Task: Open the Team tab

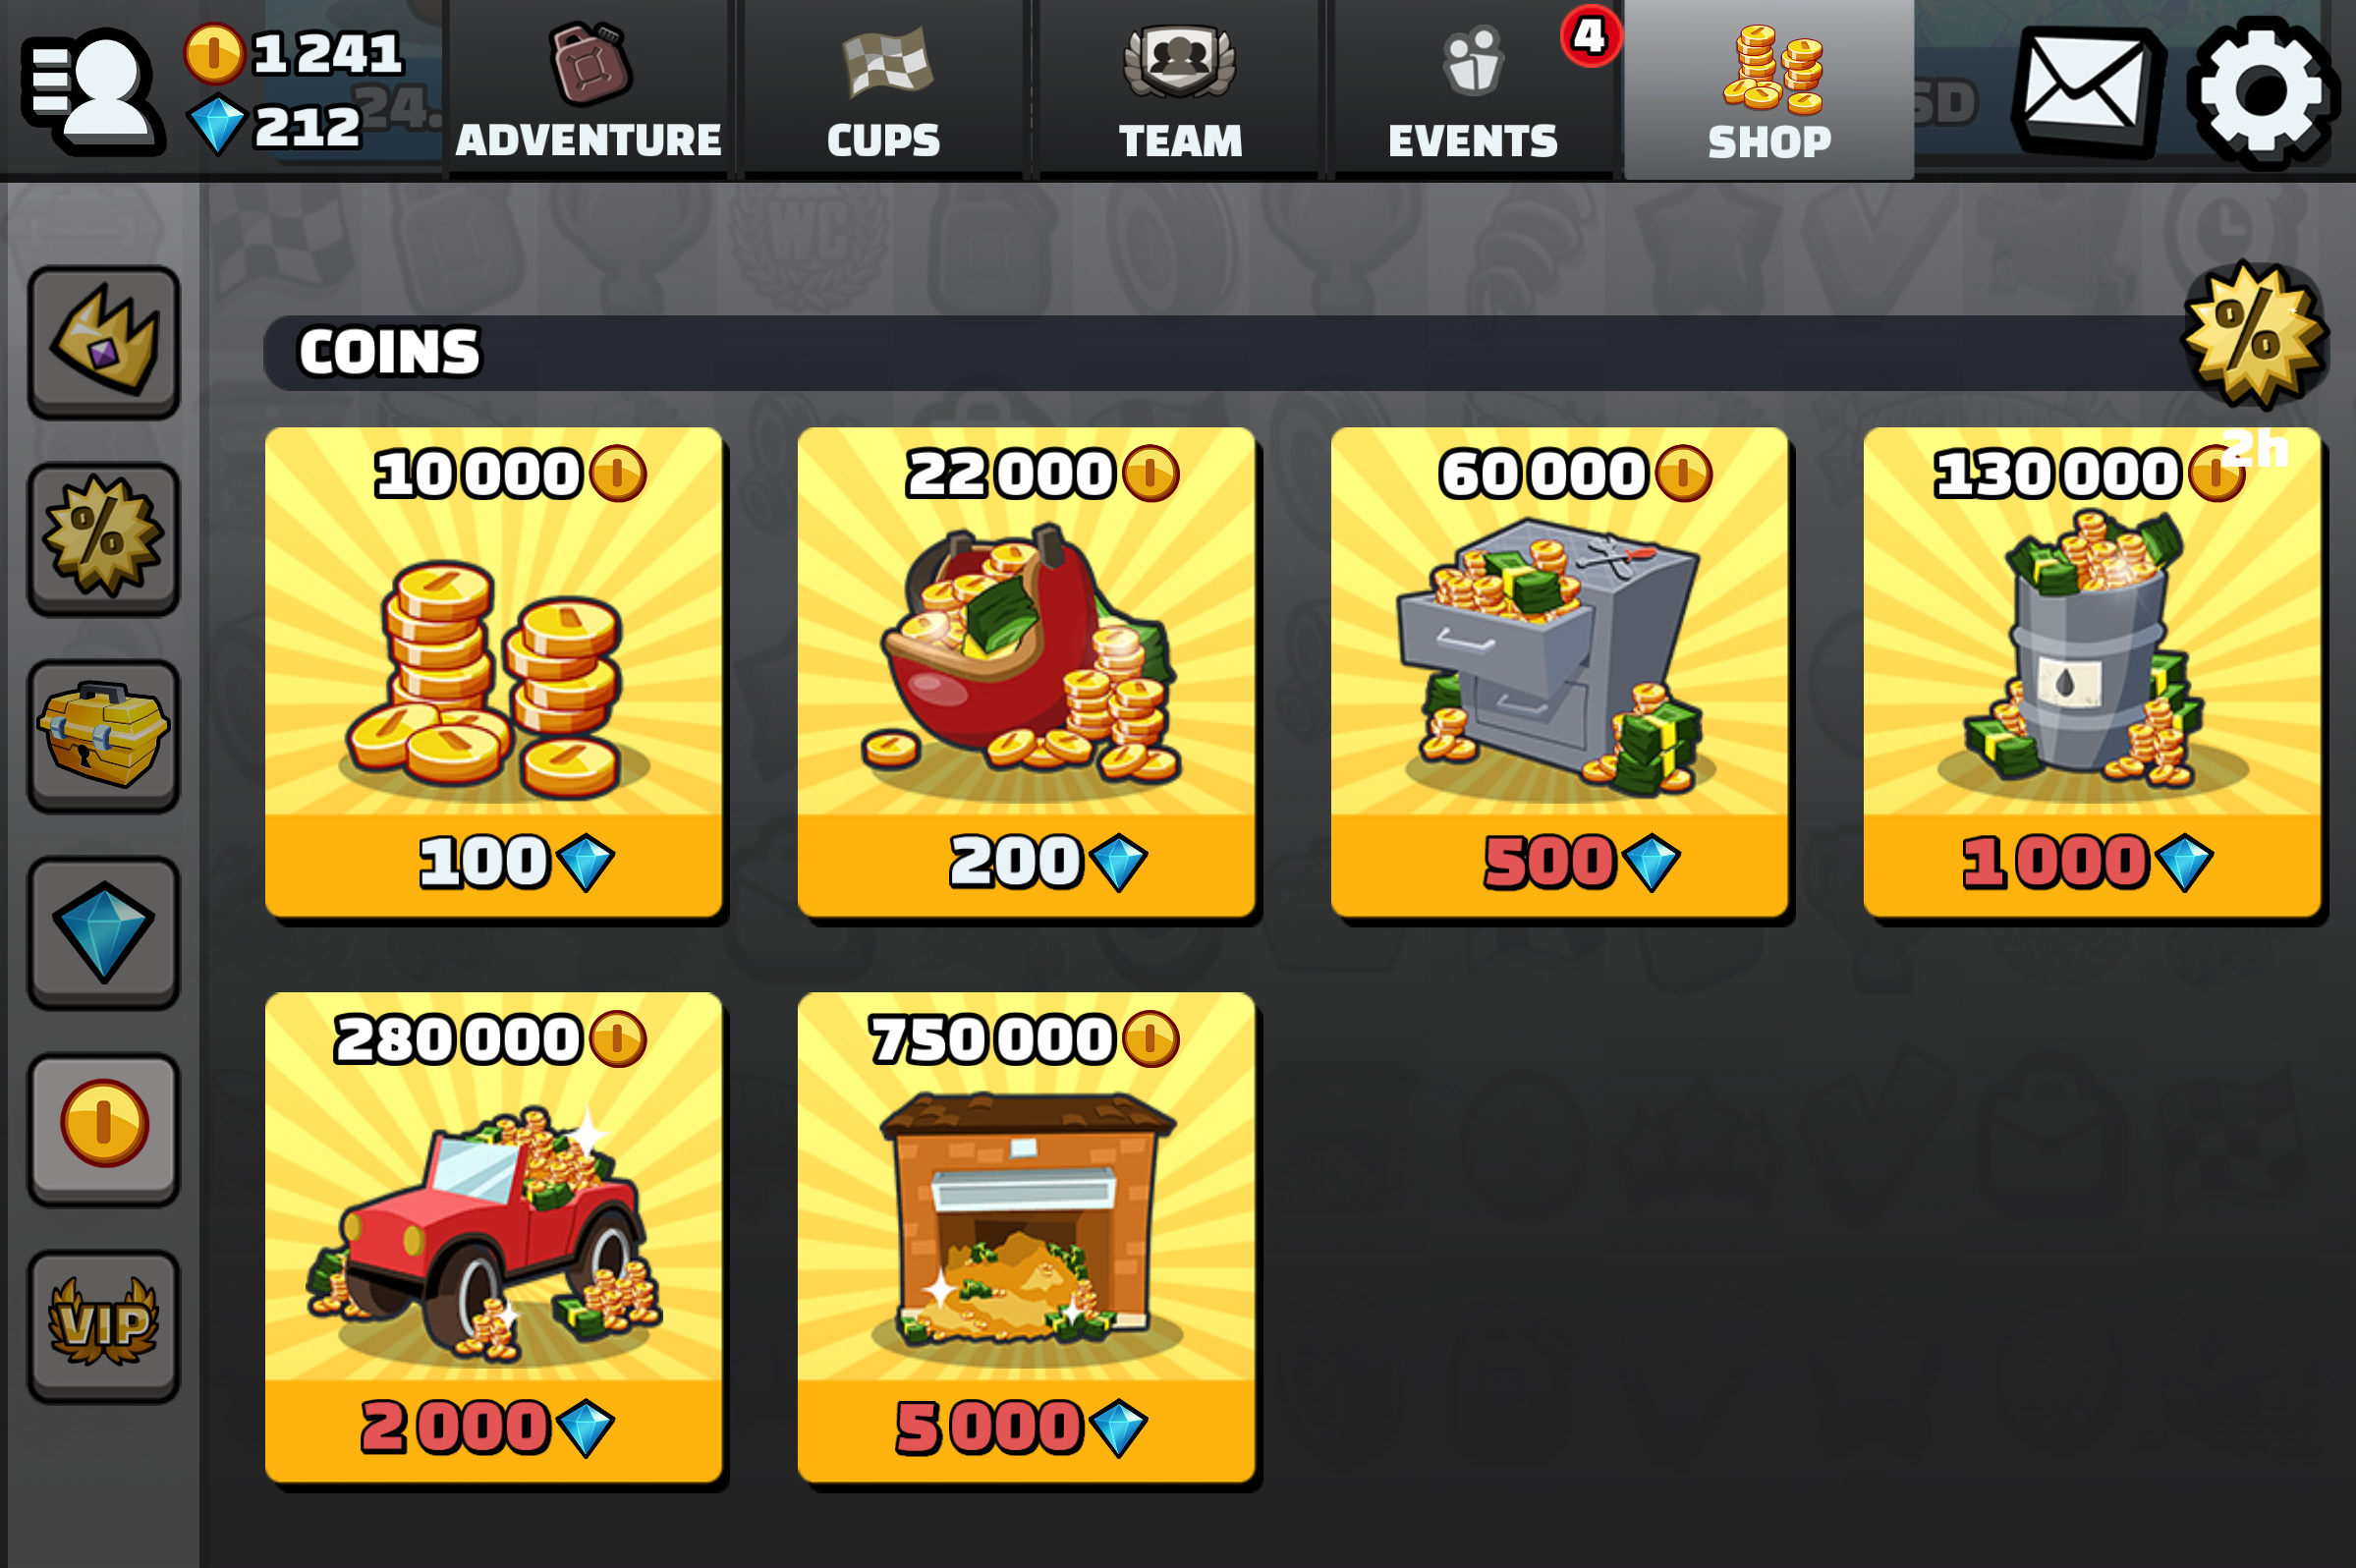Action: [1180, 90]
